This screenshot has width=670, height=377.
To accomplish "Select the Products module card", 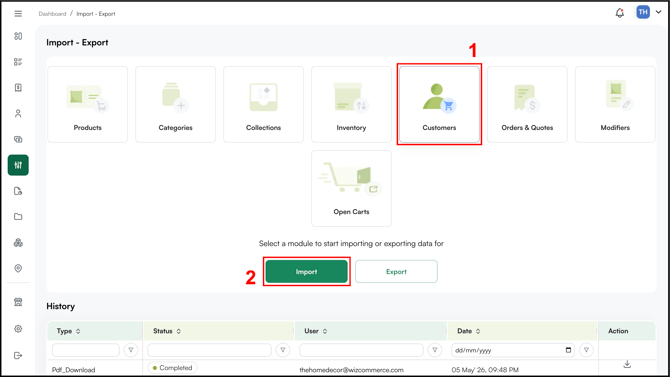I will [x=88, y=104].
